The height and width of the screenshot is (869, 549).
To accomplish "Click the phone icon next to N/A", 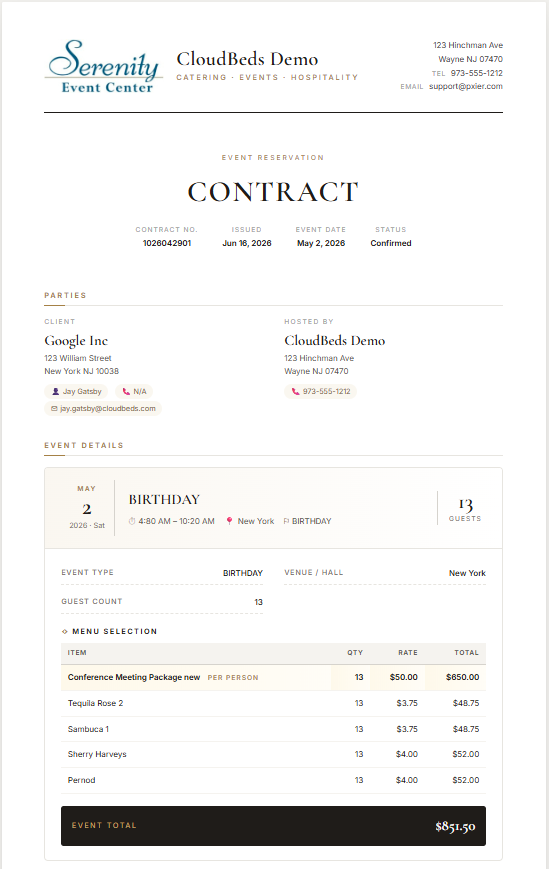I will [126, 391].
